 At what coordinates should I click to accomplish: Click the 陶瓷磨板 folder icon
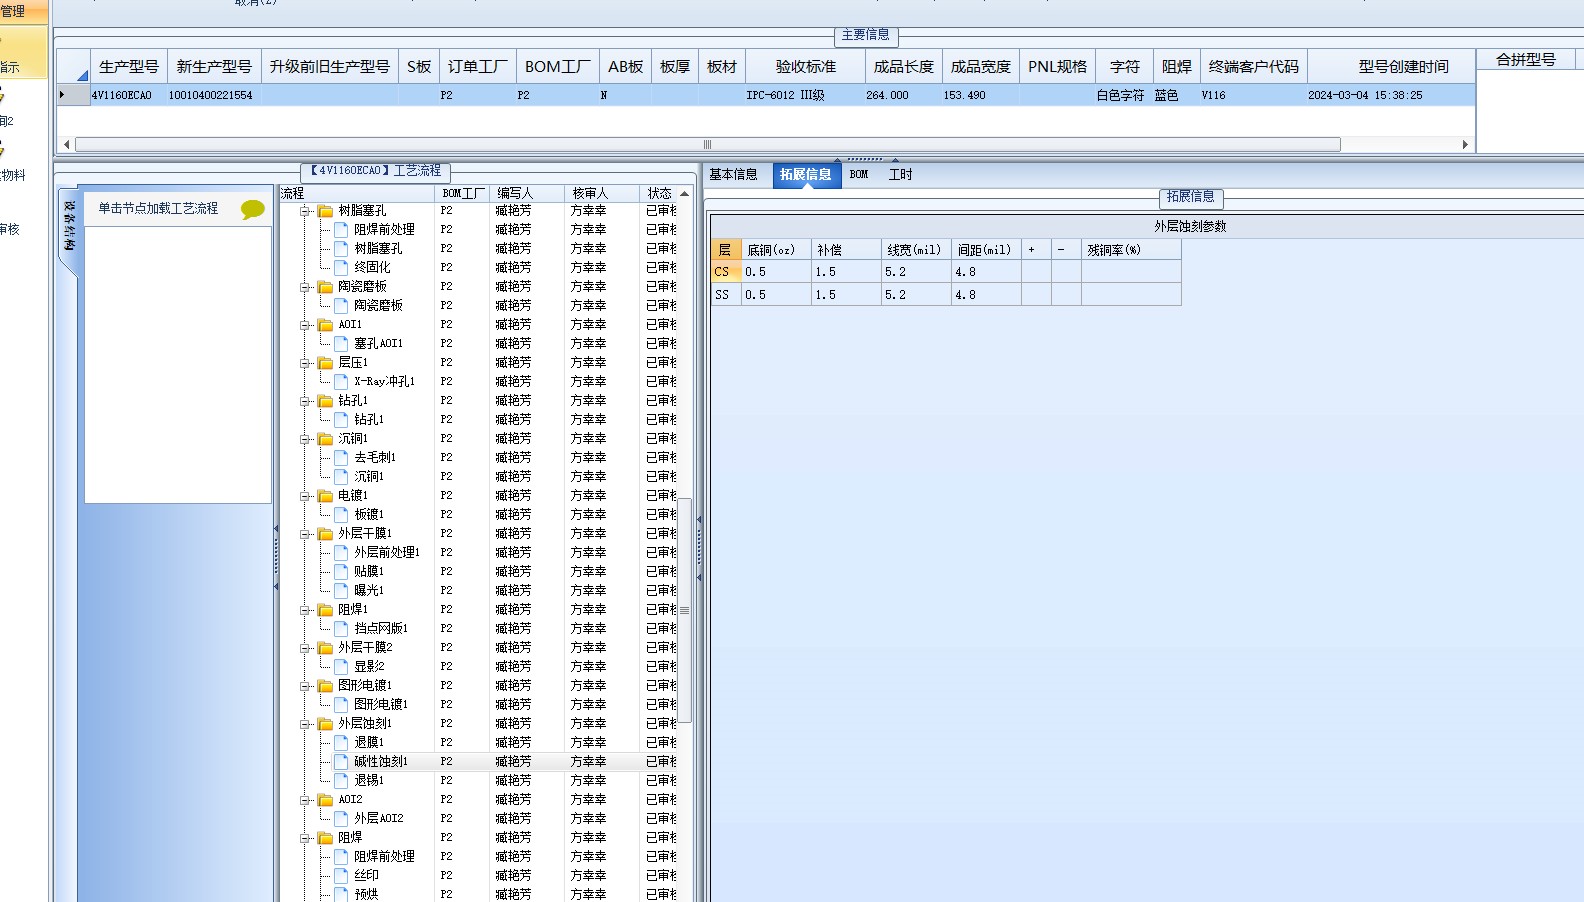(325, 287)
